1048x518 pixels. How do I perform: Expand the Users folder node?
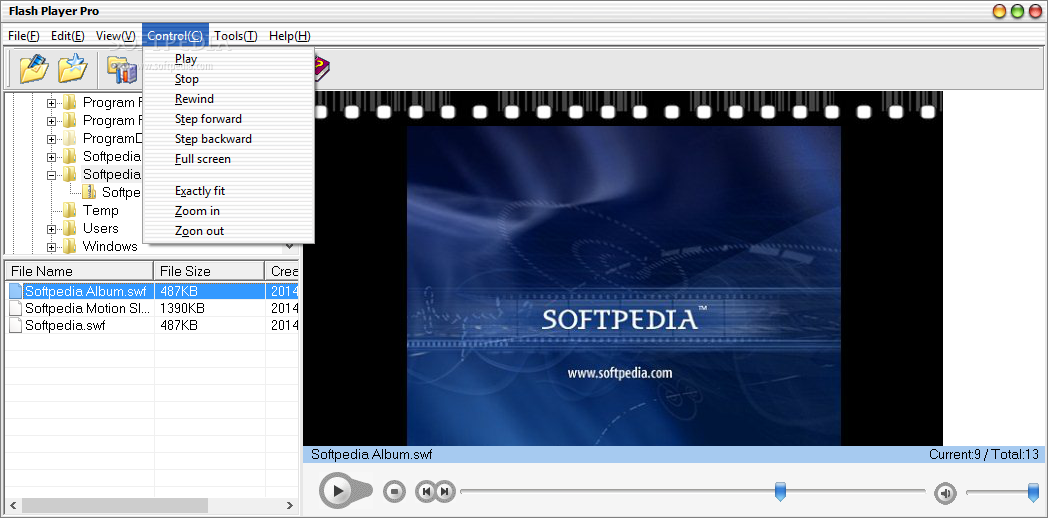pos(51,229)
